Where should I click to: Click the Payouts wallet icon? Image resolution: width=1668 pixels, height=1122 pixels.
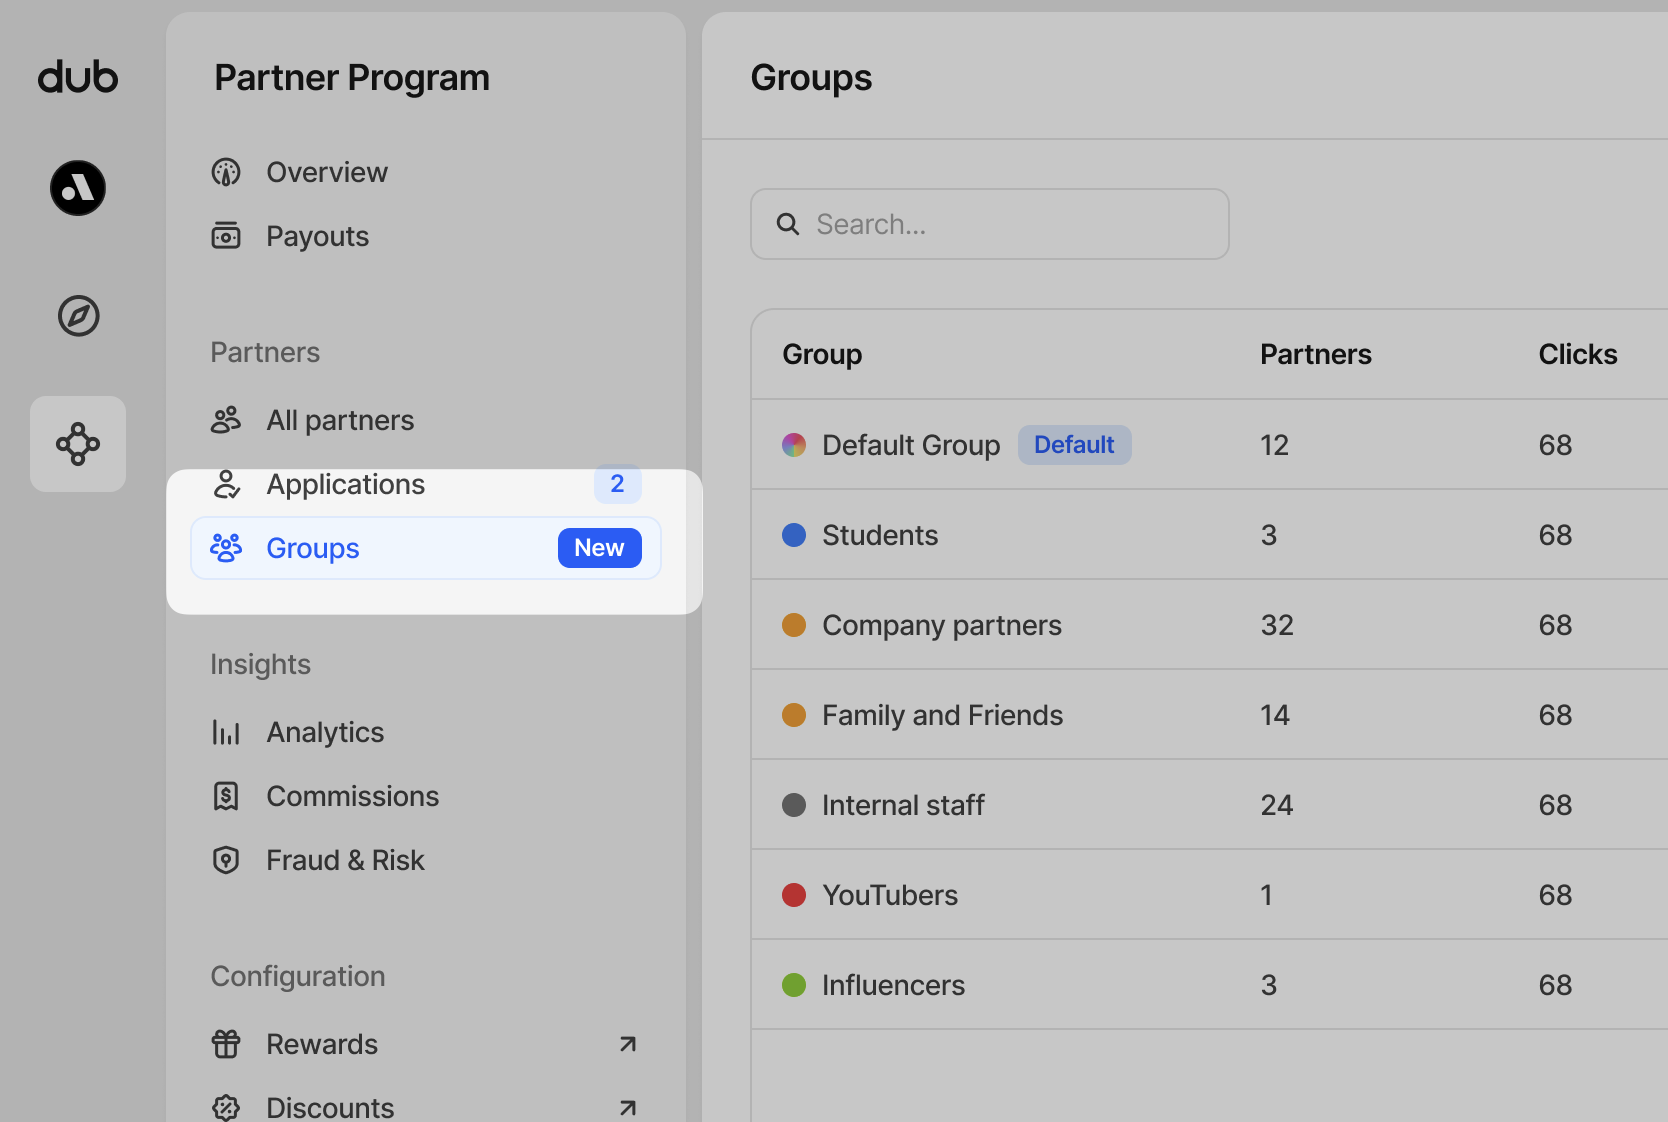[226, 236]
